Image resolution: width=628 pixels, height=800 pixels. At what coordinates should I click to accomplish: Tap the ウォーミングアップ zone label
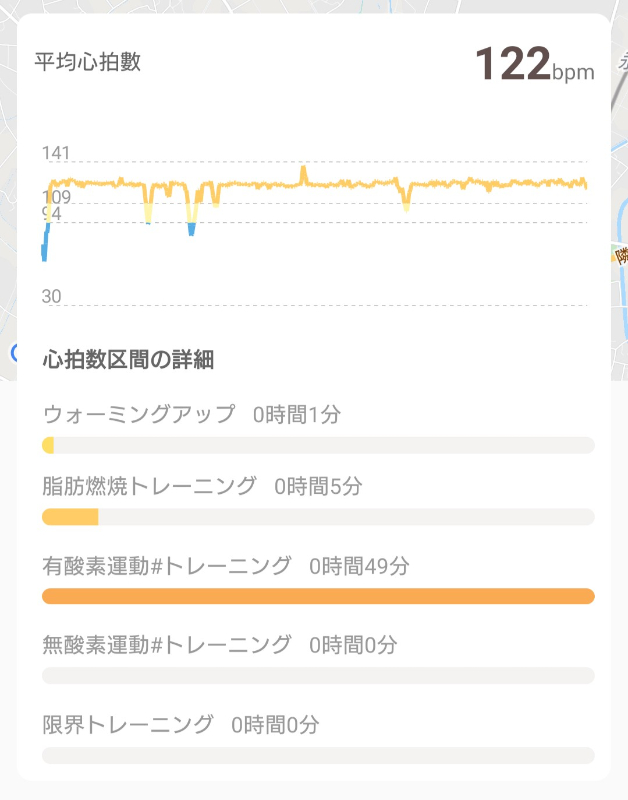[x=139, y=414]
